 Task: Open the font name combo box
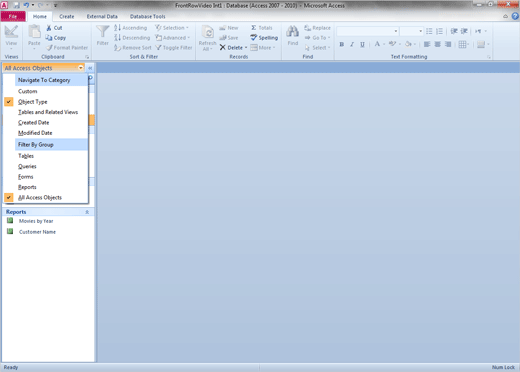tap(396, 31)
